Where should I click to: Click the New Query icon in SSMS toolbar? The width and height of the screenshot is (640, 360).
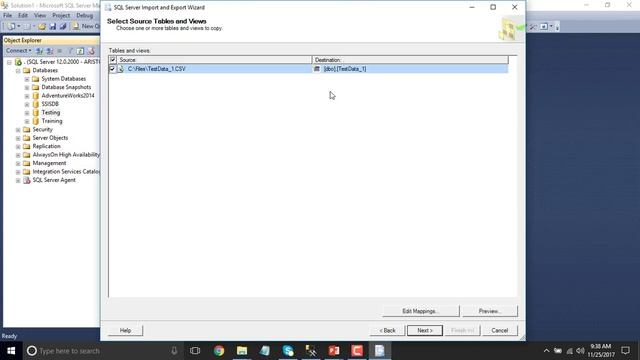pos(76,27)
